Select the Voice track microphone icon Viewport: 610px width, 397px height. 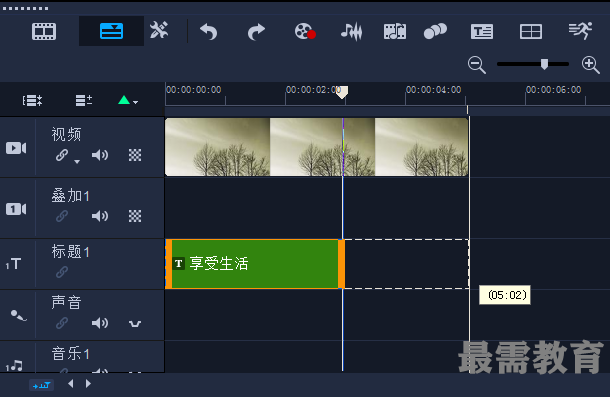(x=18, y=315)
